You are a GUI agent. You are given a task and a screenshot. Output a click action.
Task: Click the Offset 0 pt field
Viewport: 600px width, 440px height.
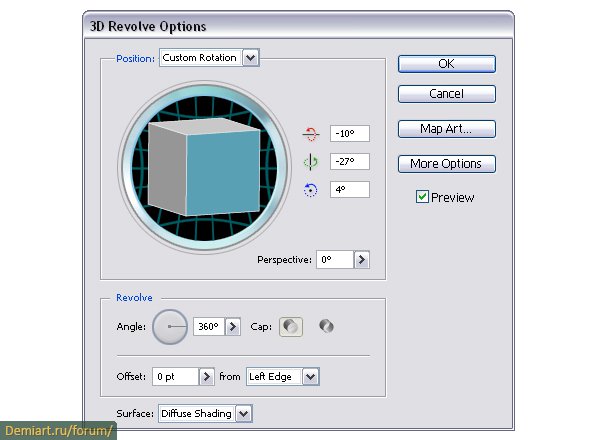[175, 377]
